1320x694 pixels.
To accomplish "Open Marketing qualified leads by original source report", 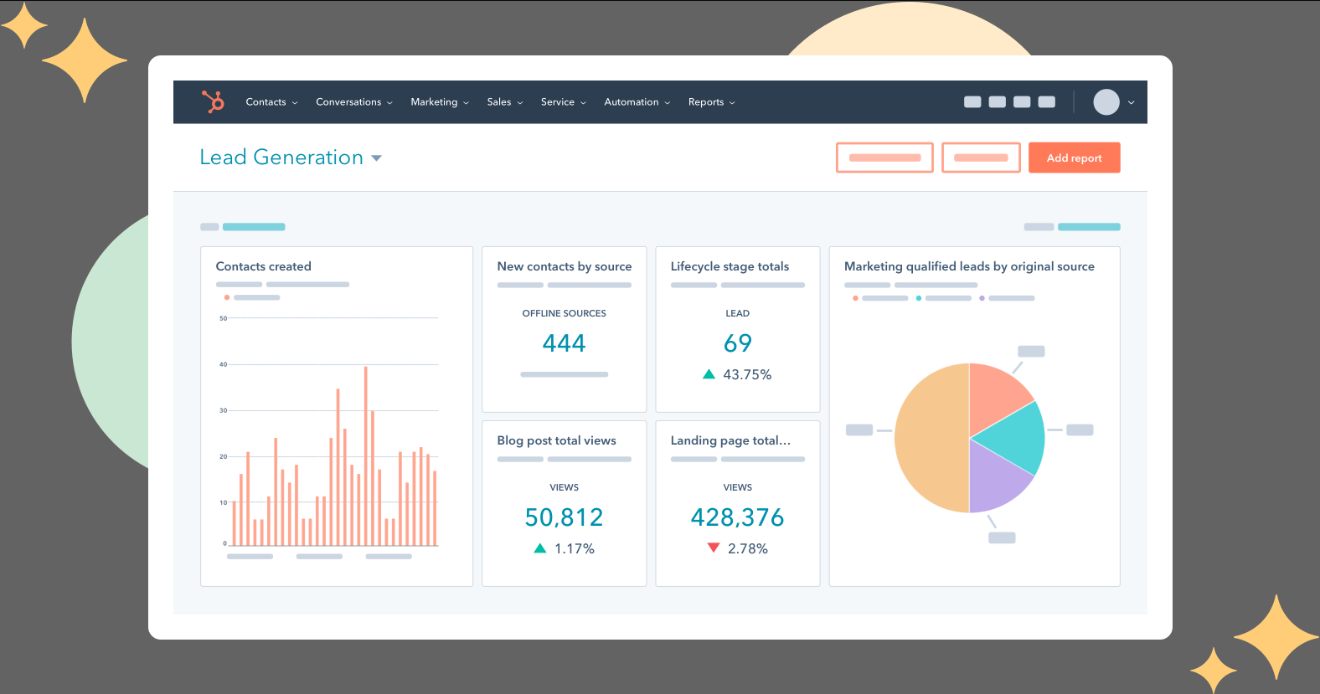I will pyautogui.click(x=969, y=266).
